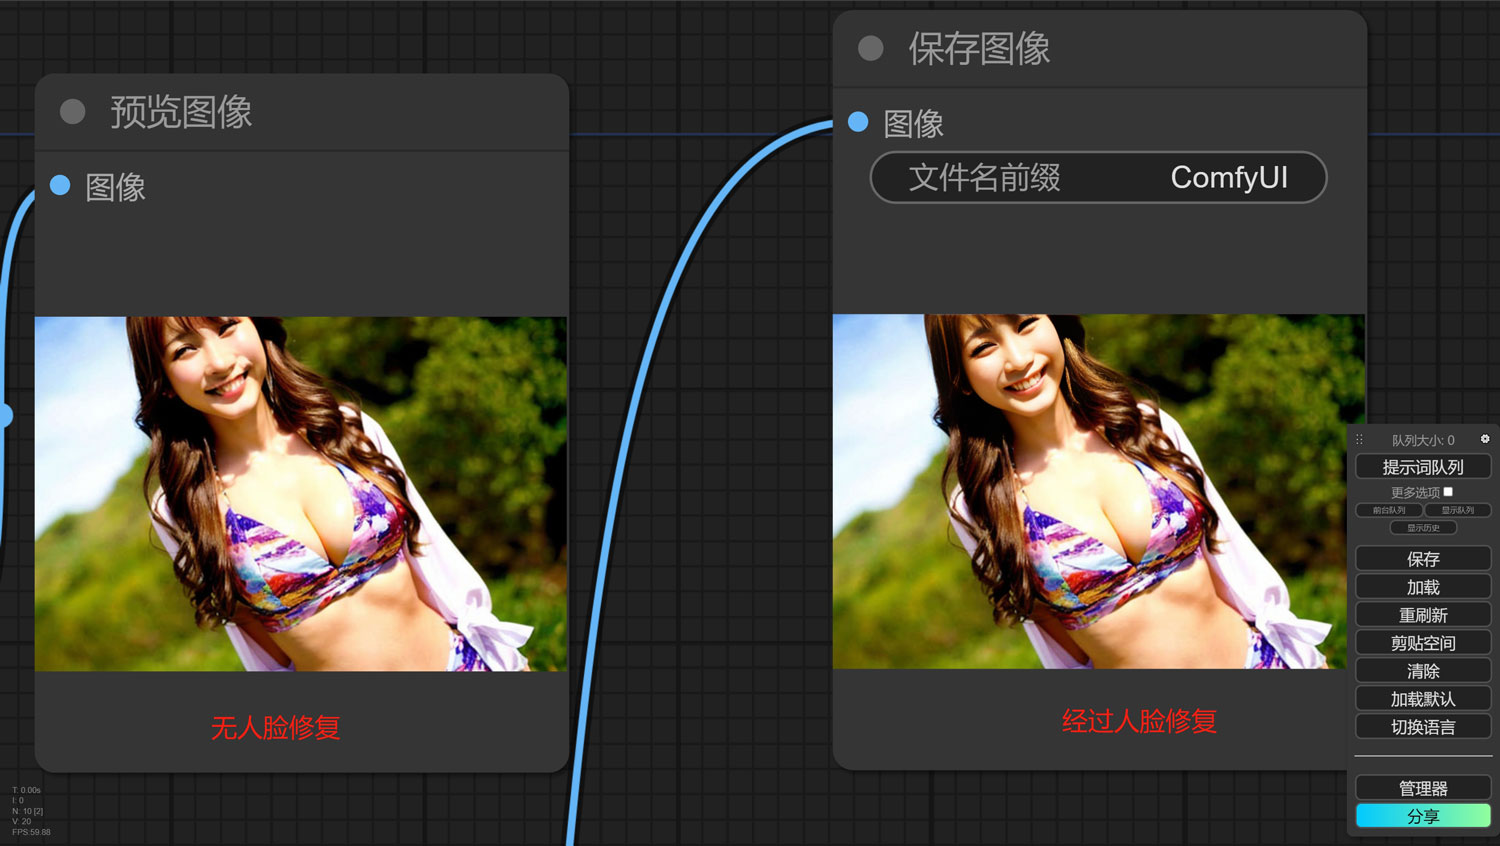The image size is (1500, 846).
Task: Clear the canvas with 清除
Action: [x=1423, y=671]
